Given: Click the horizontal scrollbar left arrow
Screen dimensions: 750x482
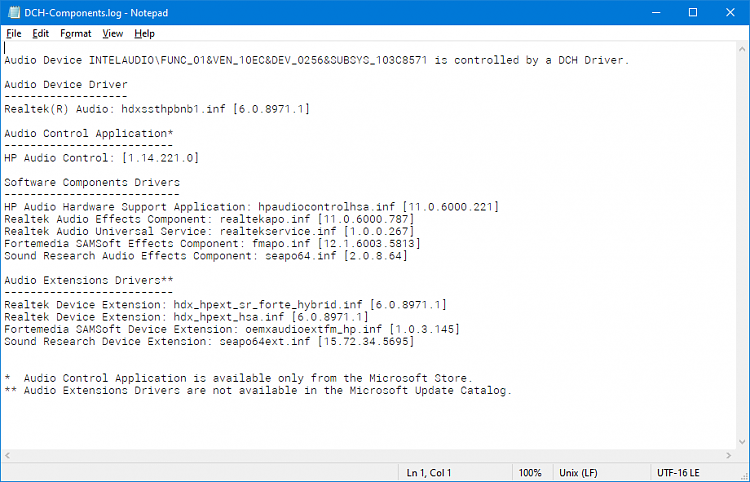Looking at the screenshot, I should click(7, 456).
